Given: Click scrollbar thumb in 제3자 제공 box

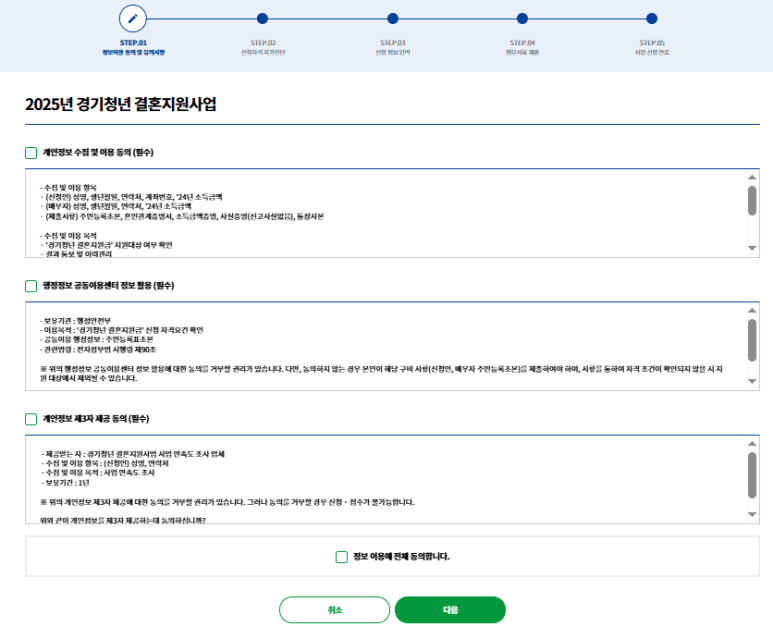Looking at the screenshot, I should 752,475.
